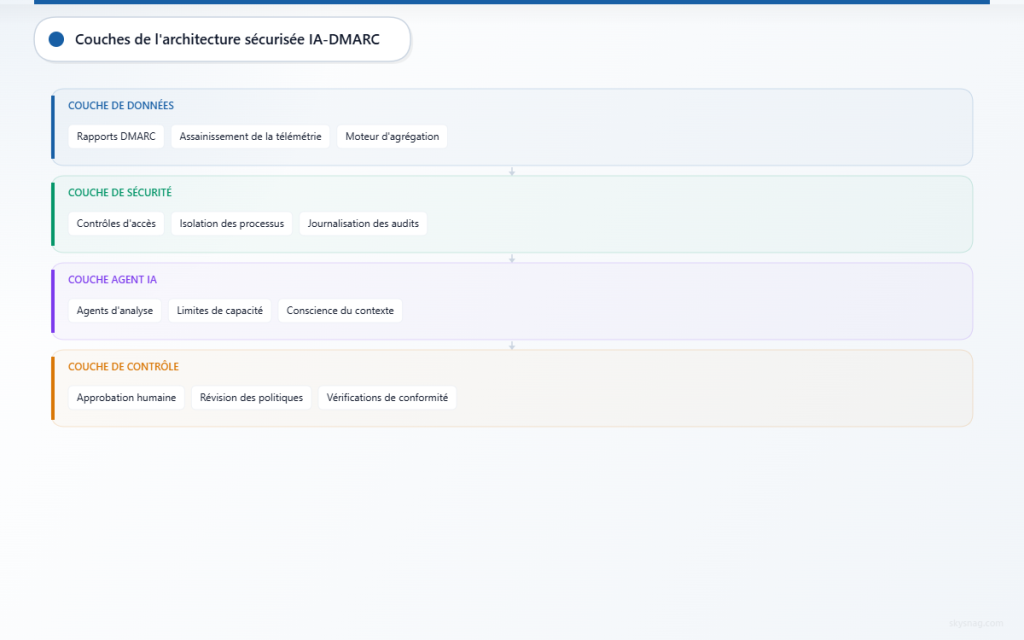The height and width of the screenshot is (640, 1024).
Task: Click the arrow below Couche de sécurité
Action: click(512, 259)
